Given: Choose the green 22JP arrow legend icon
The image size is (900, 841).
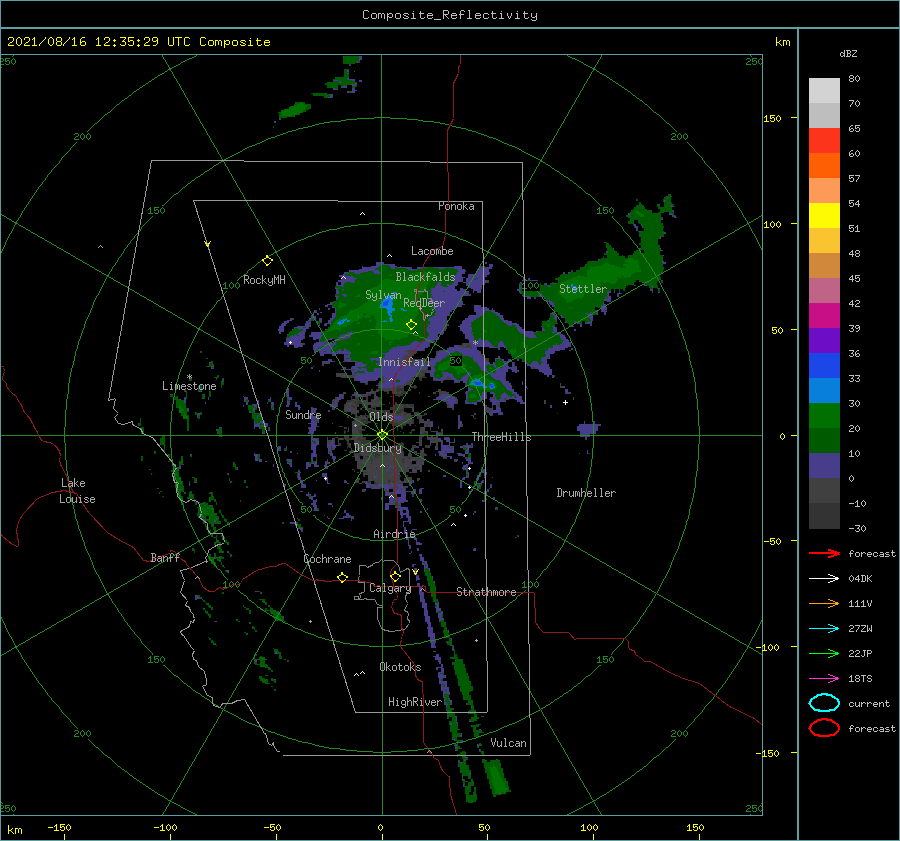Looking at the screenshot, I should pos(824,653).
